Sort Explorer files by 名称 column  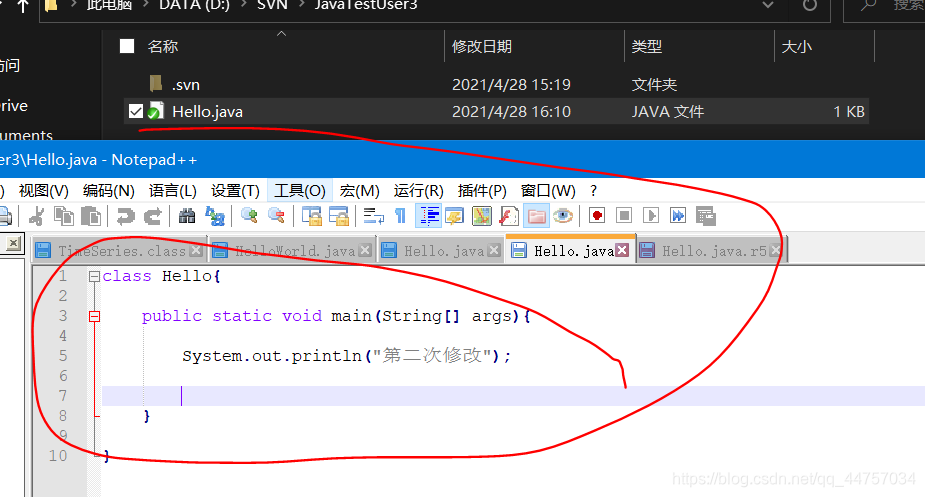[x=163, y=46]
